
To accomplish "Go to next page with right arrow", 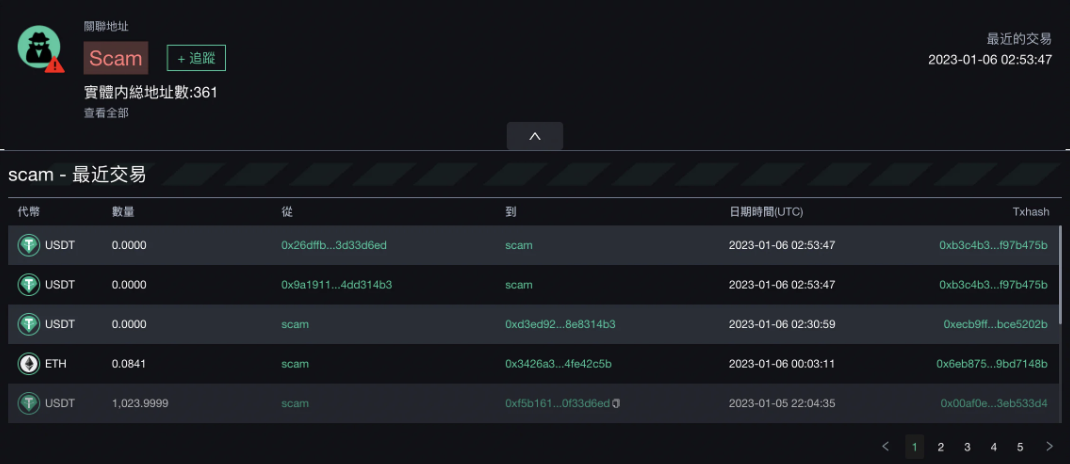I will point(1049,447).
